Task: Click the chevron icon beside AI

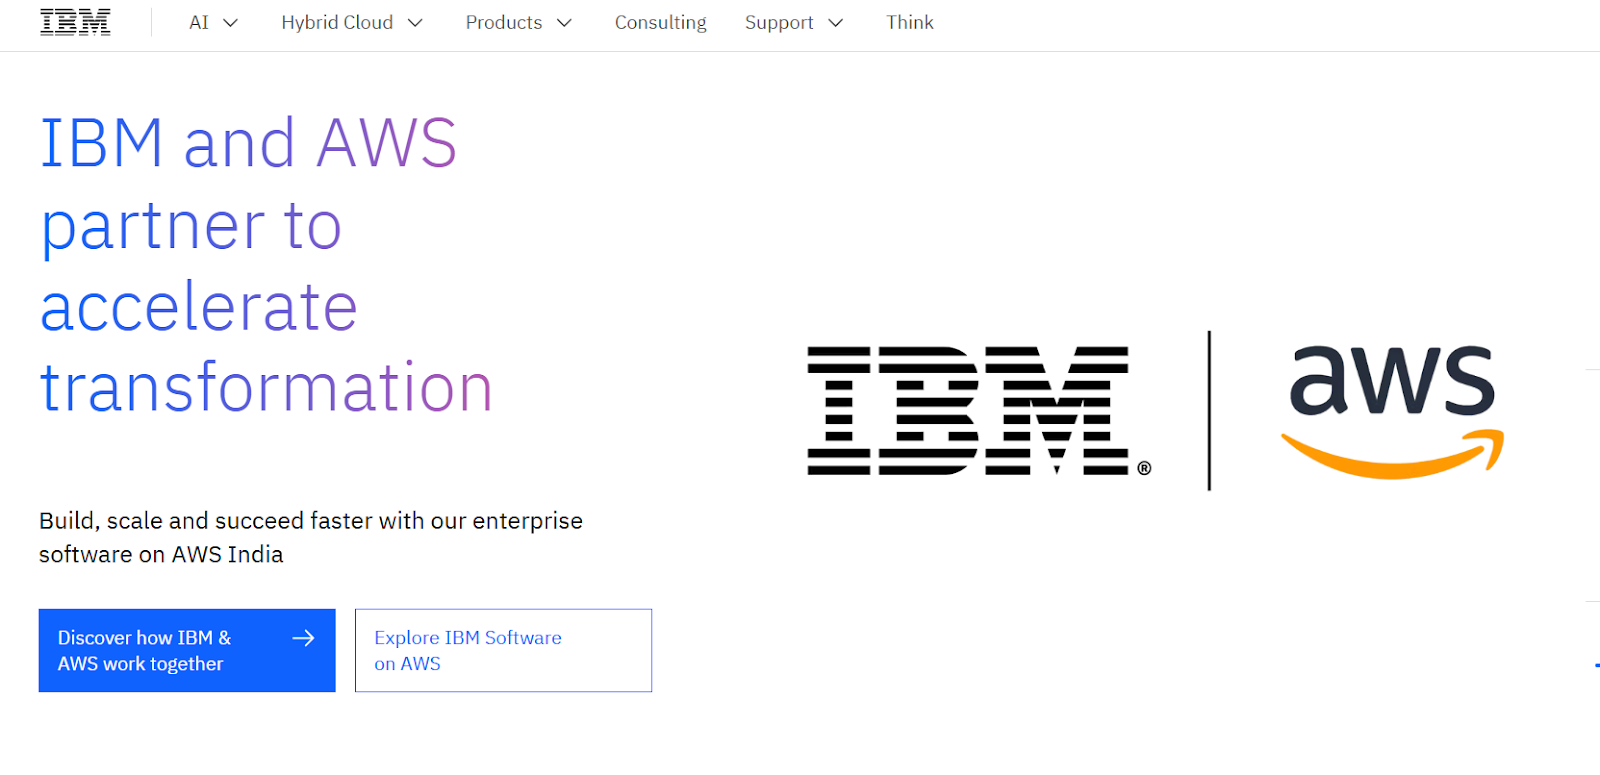Action: (230, 23)
